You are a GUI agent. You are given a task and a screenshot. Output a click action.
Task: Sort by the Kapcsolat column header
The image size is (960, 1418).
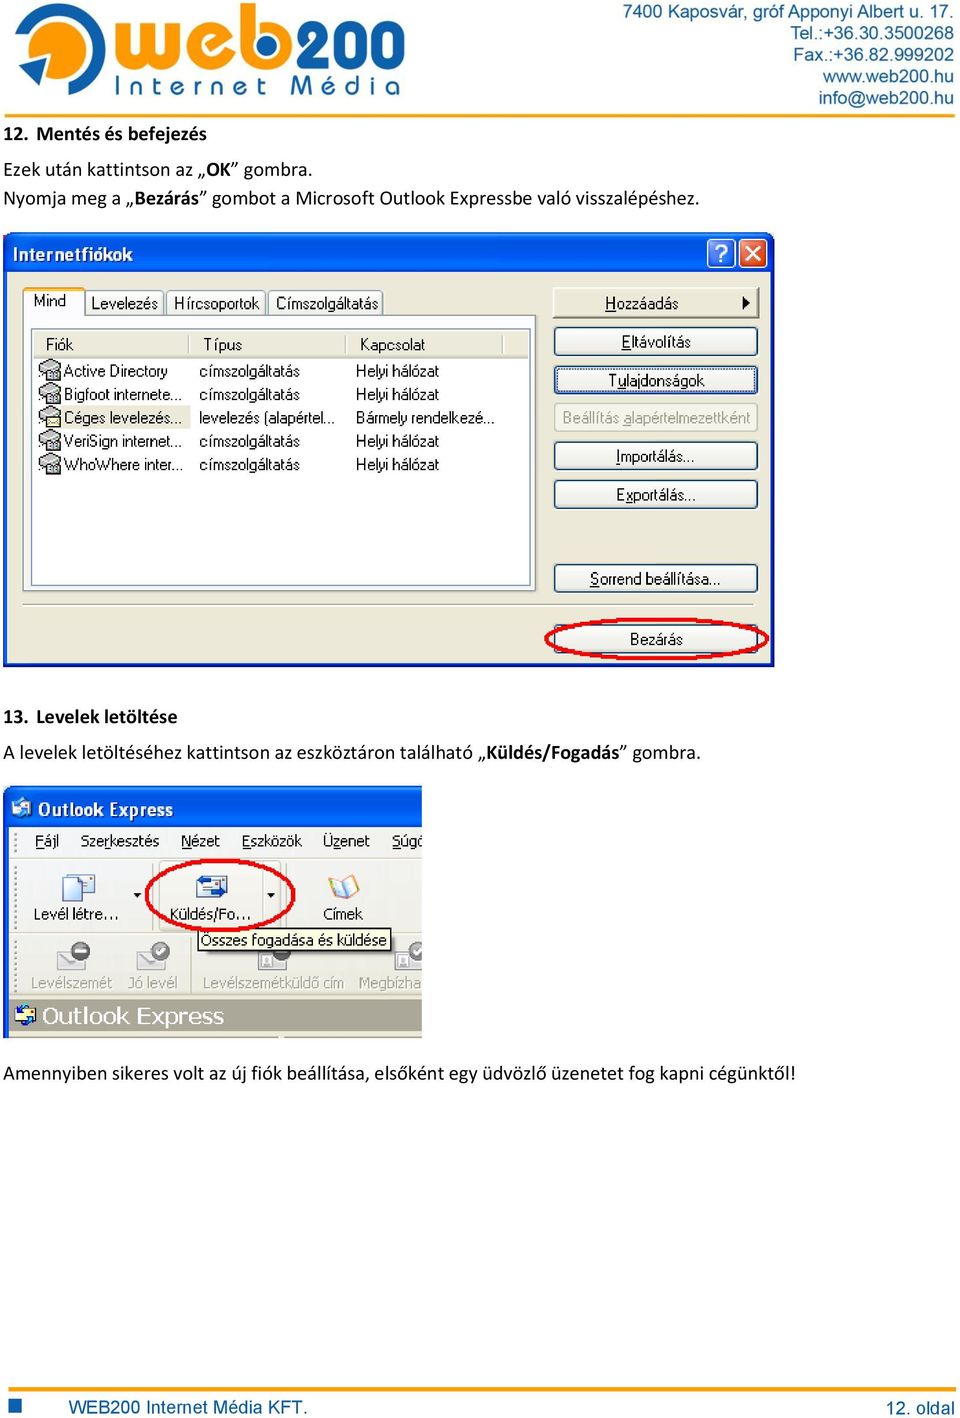tap(424, 344)
